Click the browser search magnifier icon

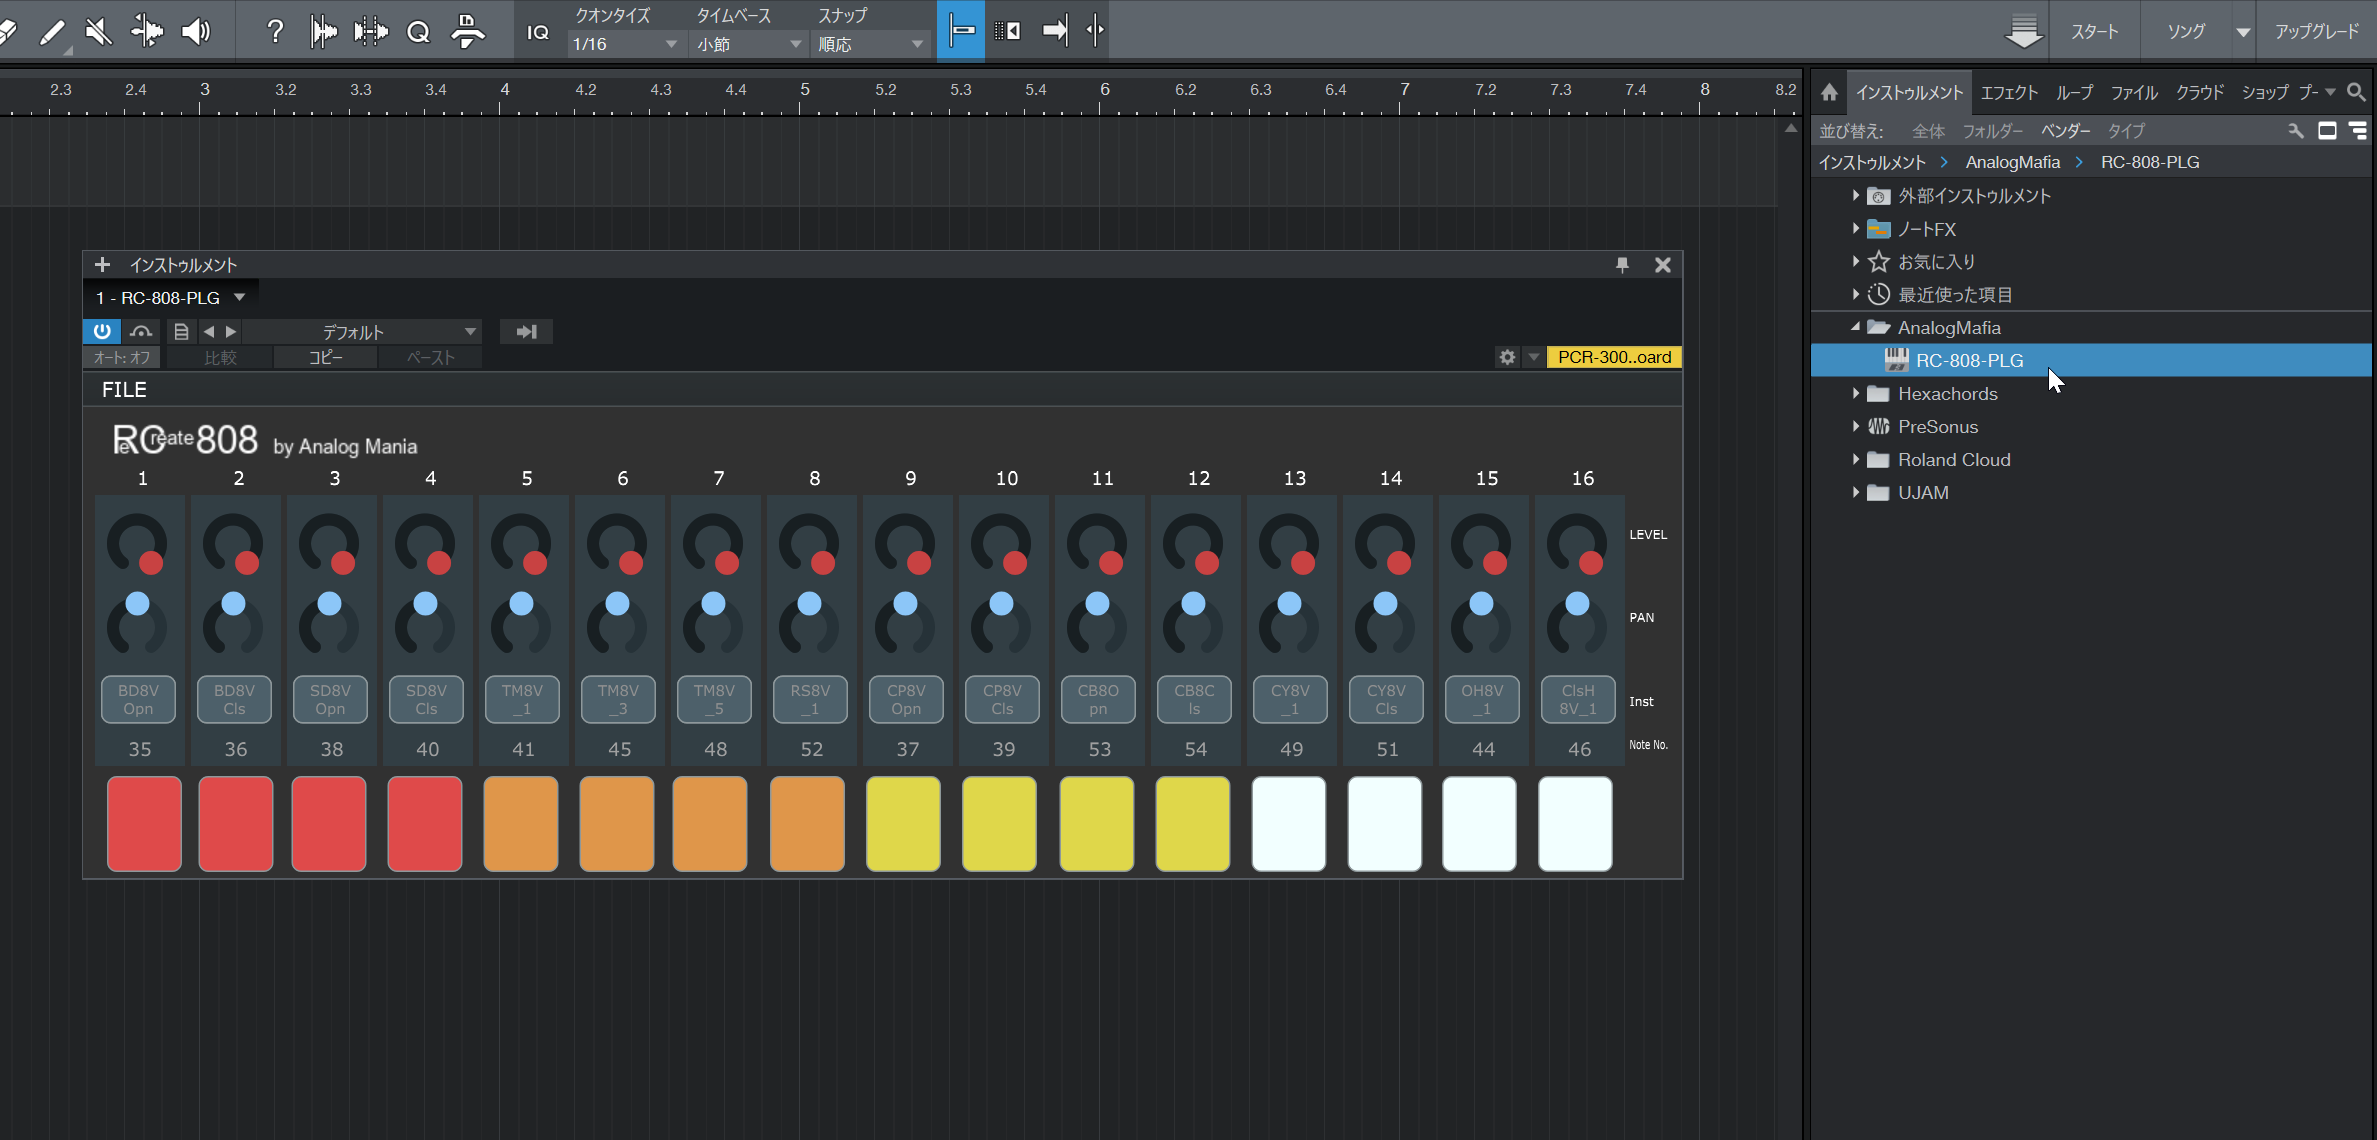2356,92
